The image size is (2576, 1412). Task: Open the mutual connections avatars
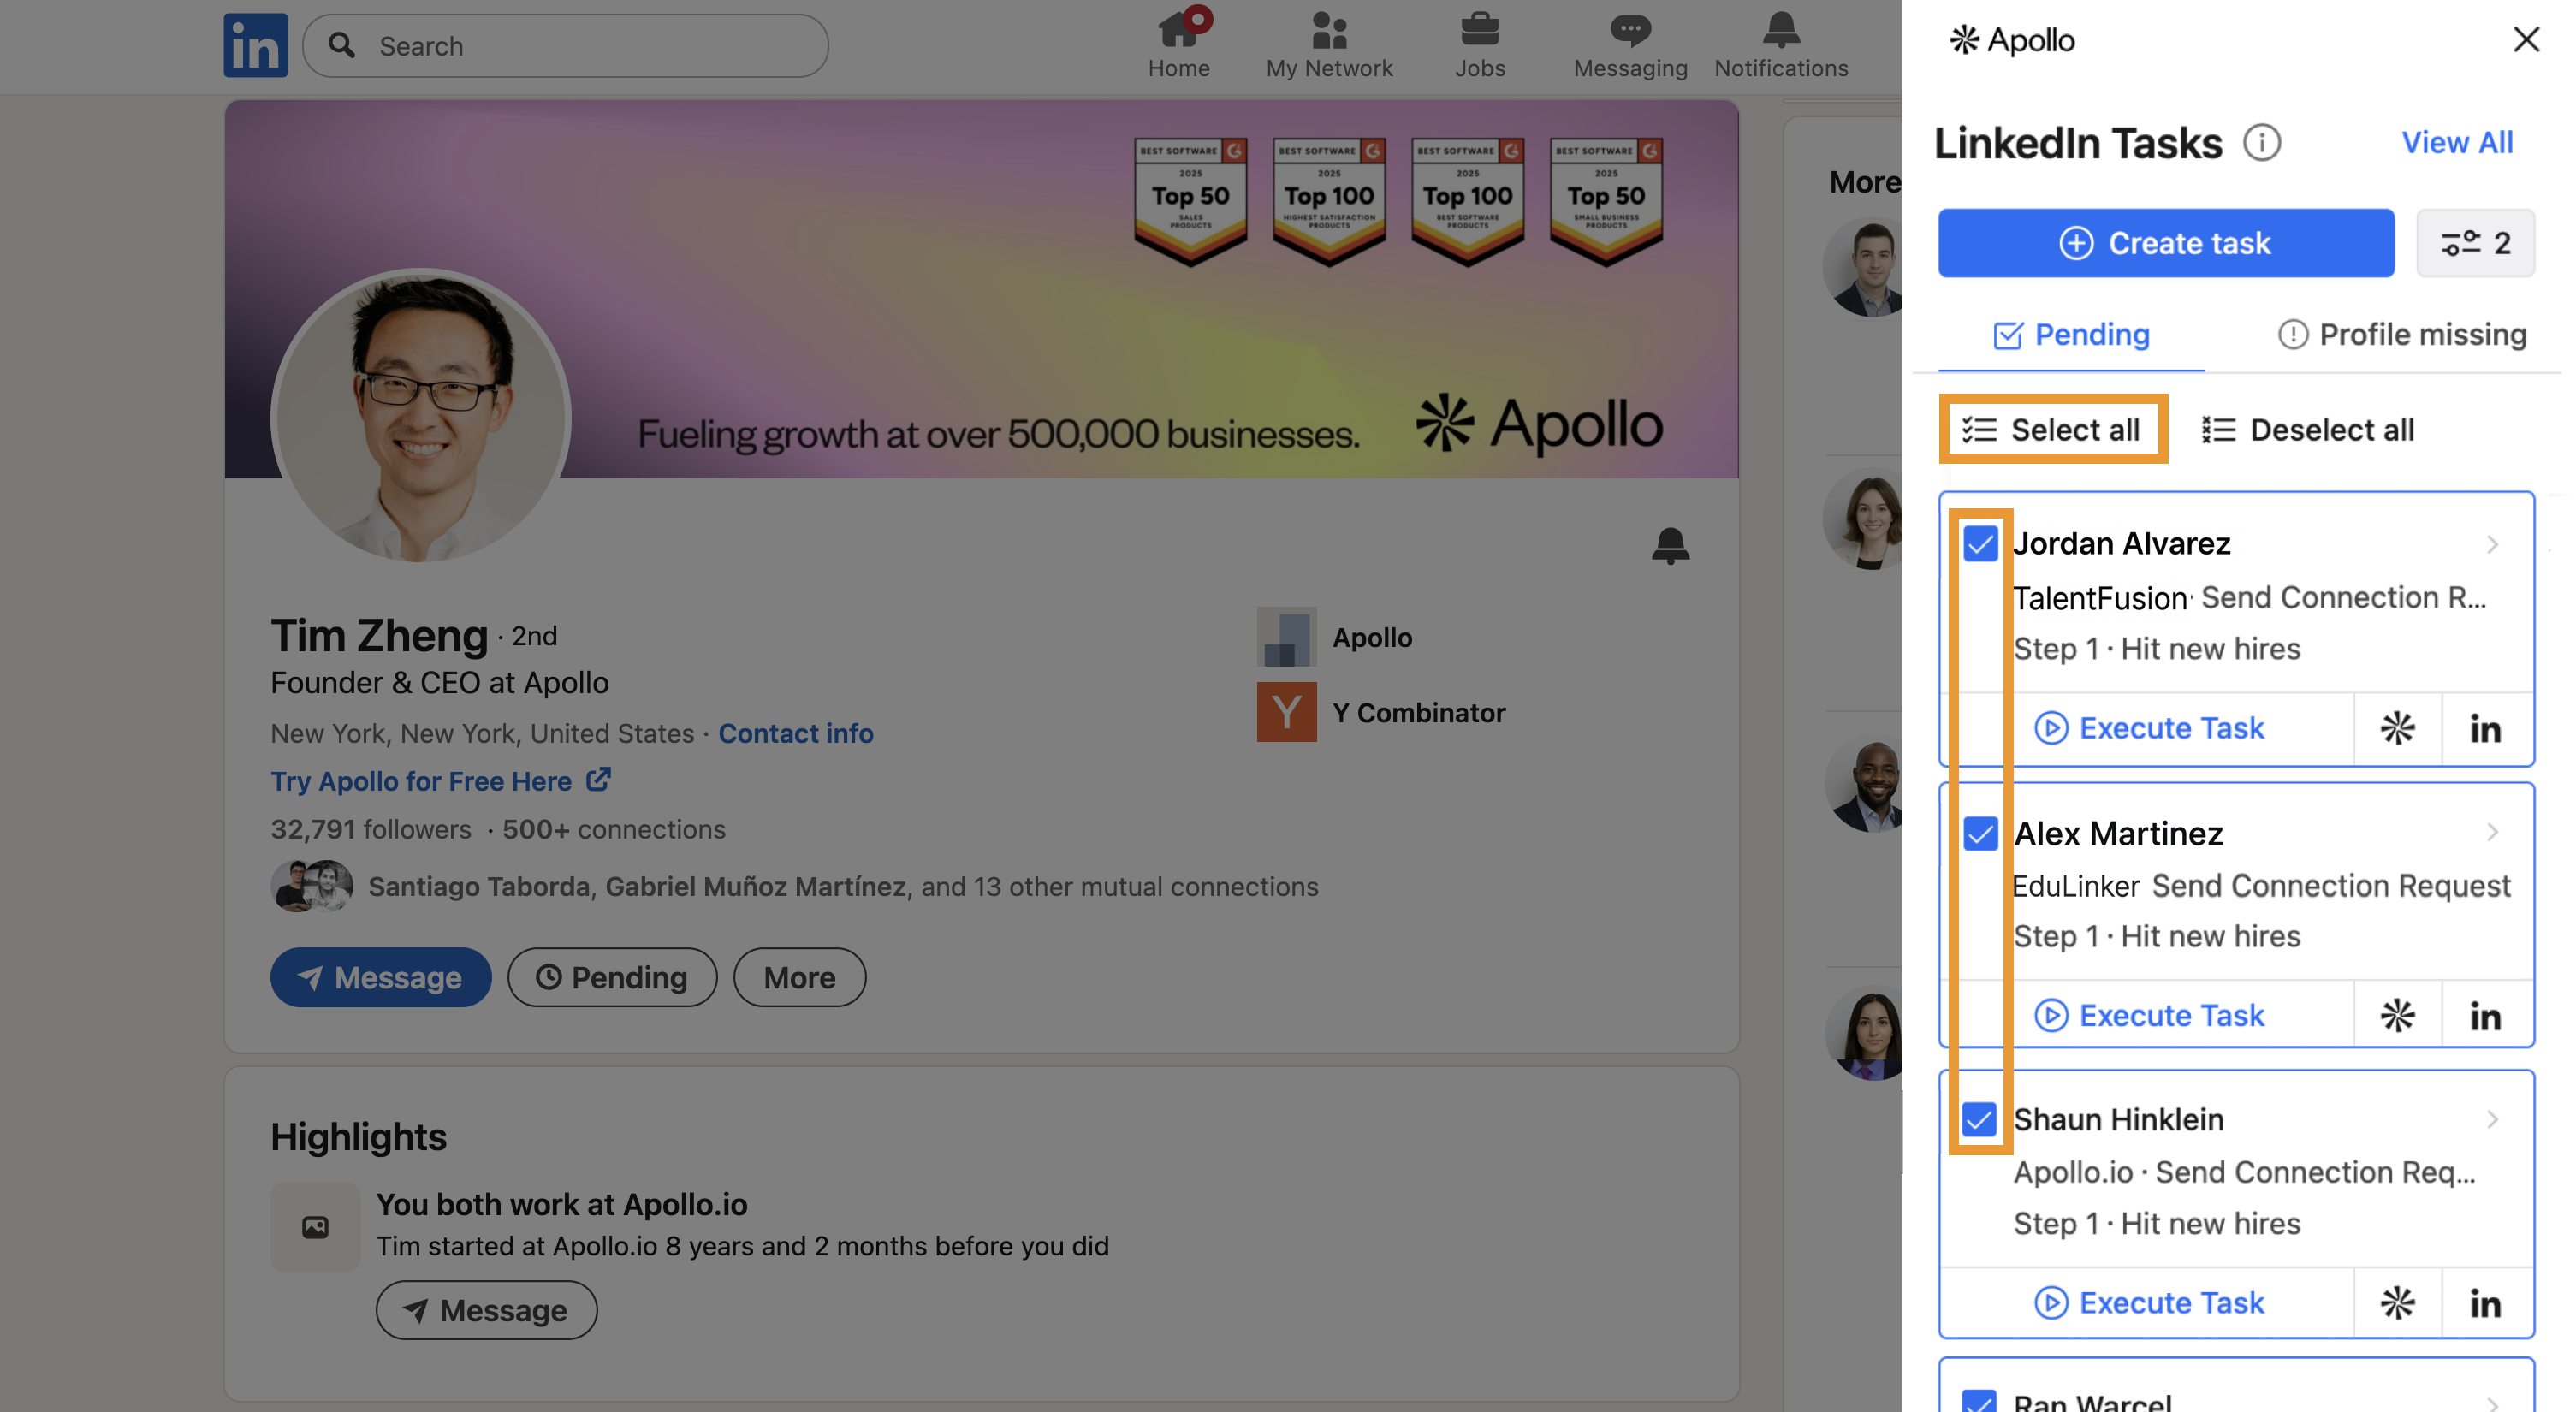(311, 886)
